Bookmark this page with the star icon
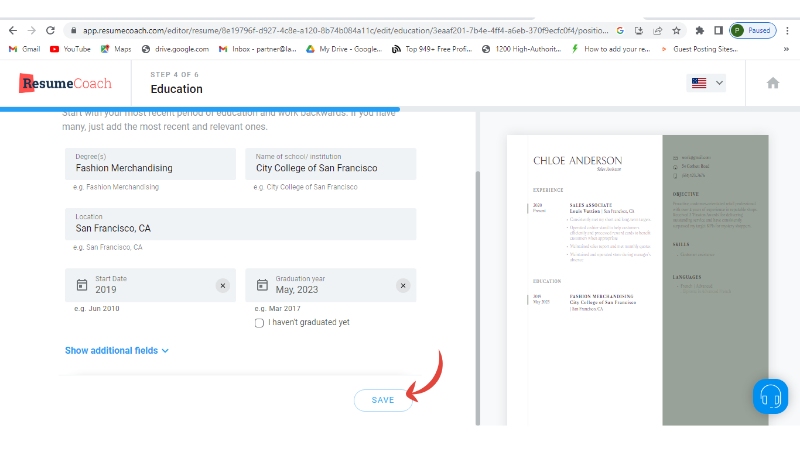The width and height of the screenshot is (800, 449). click(x=676, y=31)
